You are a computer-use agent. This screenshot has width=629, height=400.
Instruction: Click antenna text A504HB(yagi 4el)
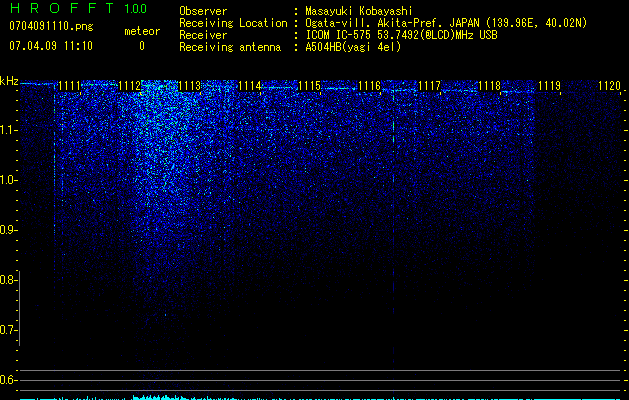pyautogui.click(x=353, y=47)
